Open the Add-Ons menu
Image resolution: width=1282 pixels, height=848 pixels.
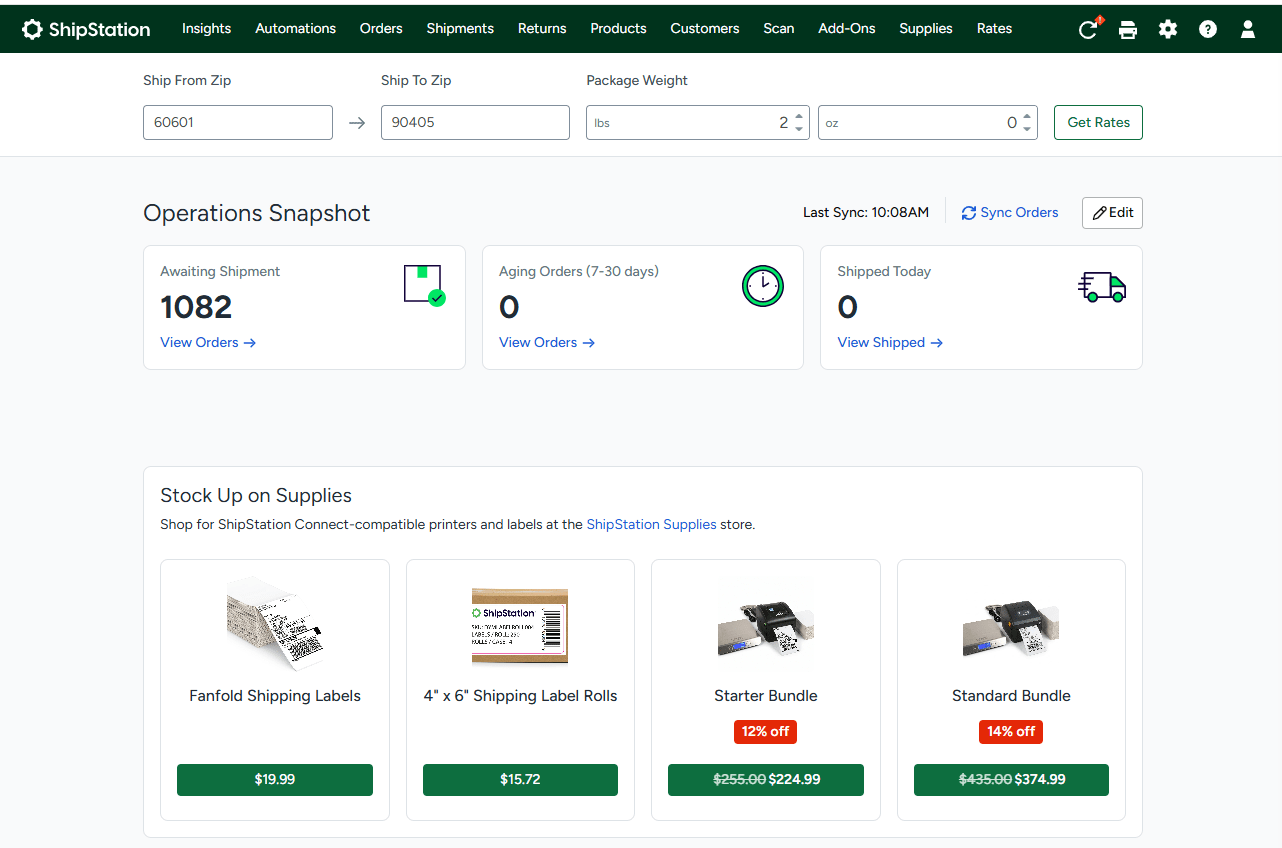click(x=847, y=28)
